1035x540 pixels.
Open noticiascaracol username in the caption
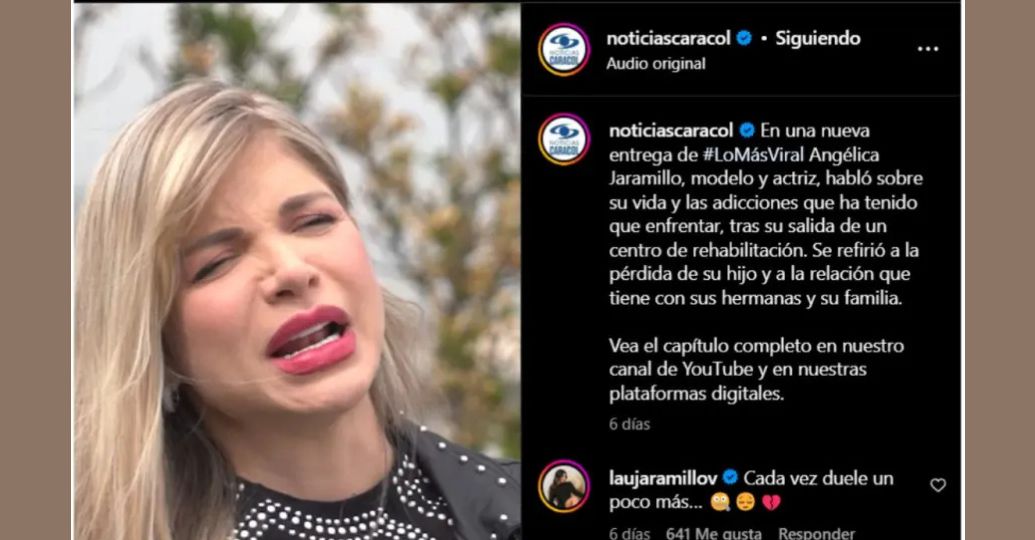(671, 131)
